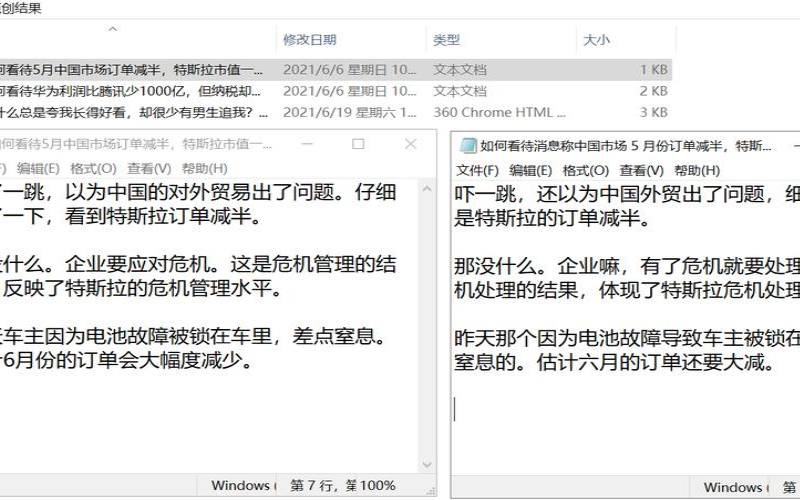
Task: Click scroll-down arrow in left Notepad
Action: click(x=427, y=465)
